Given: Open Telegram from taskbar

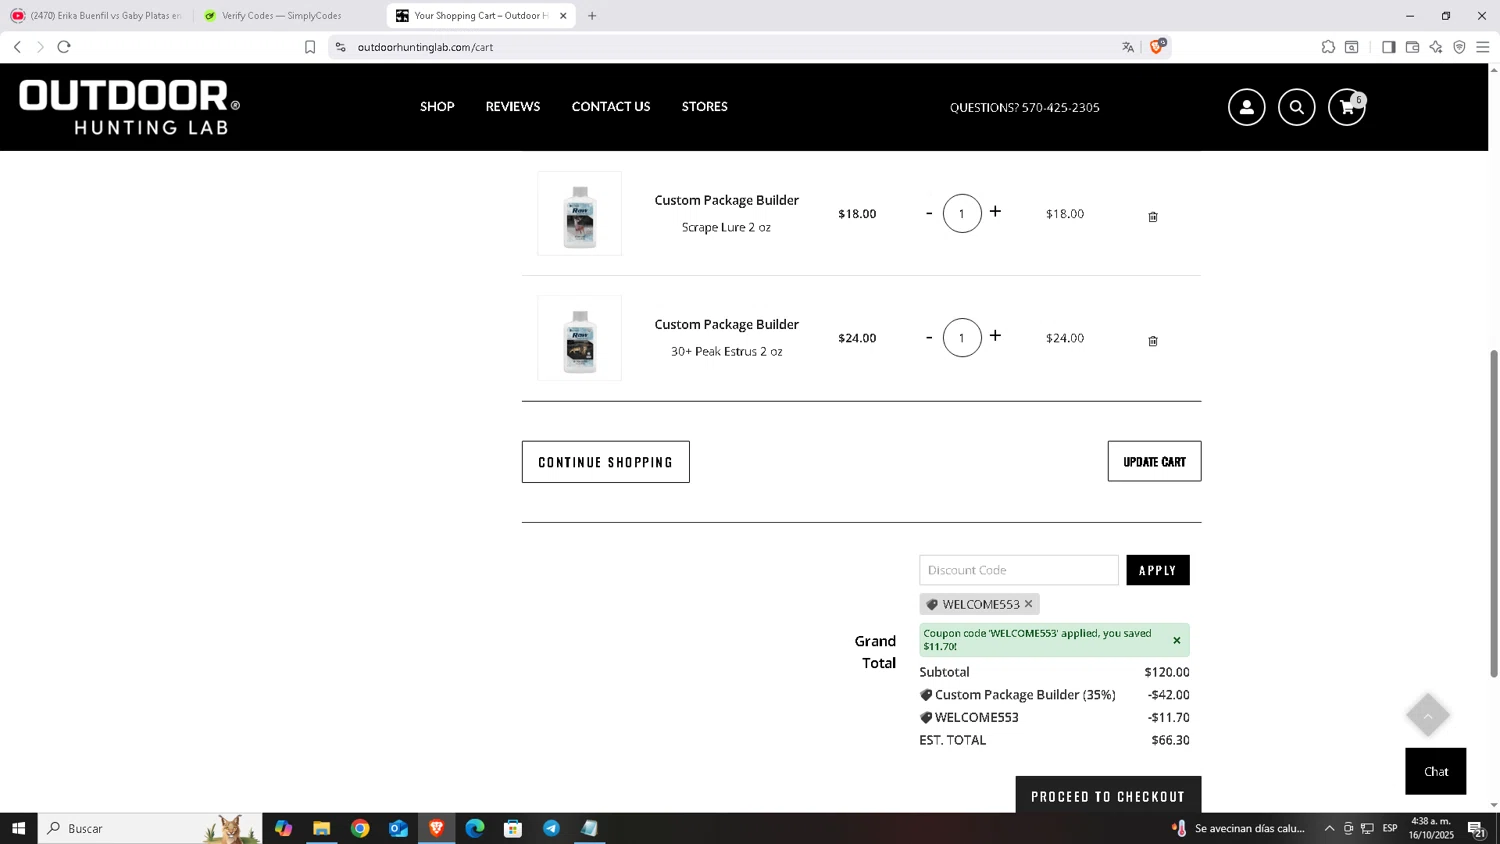Looking at the screenshot, I should pyautogui.click(x=551, y=828).
